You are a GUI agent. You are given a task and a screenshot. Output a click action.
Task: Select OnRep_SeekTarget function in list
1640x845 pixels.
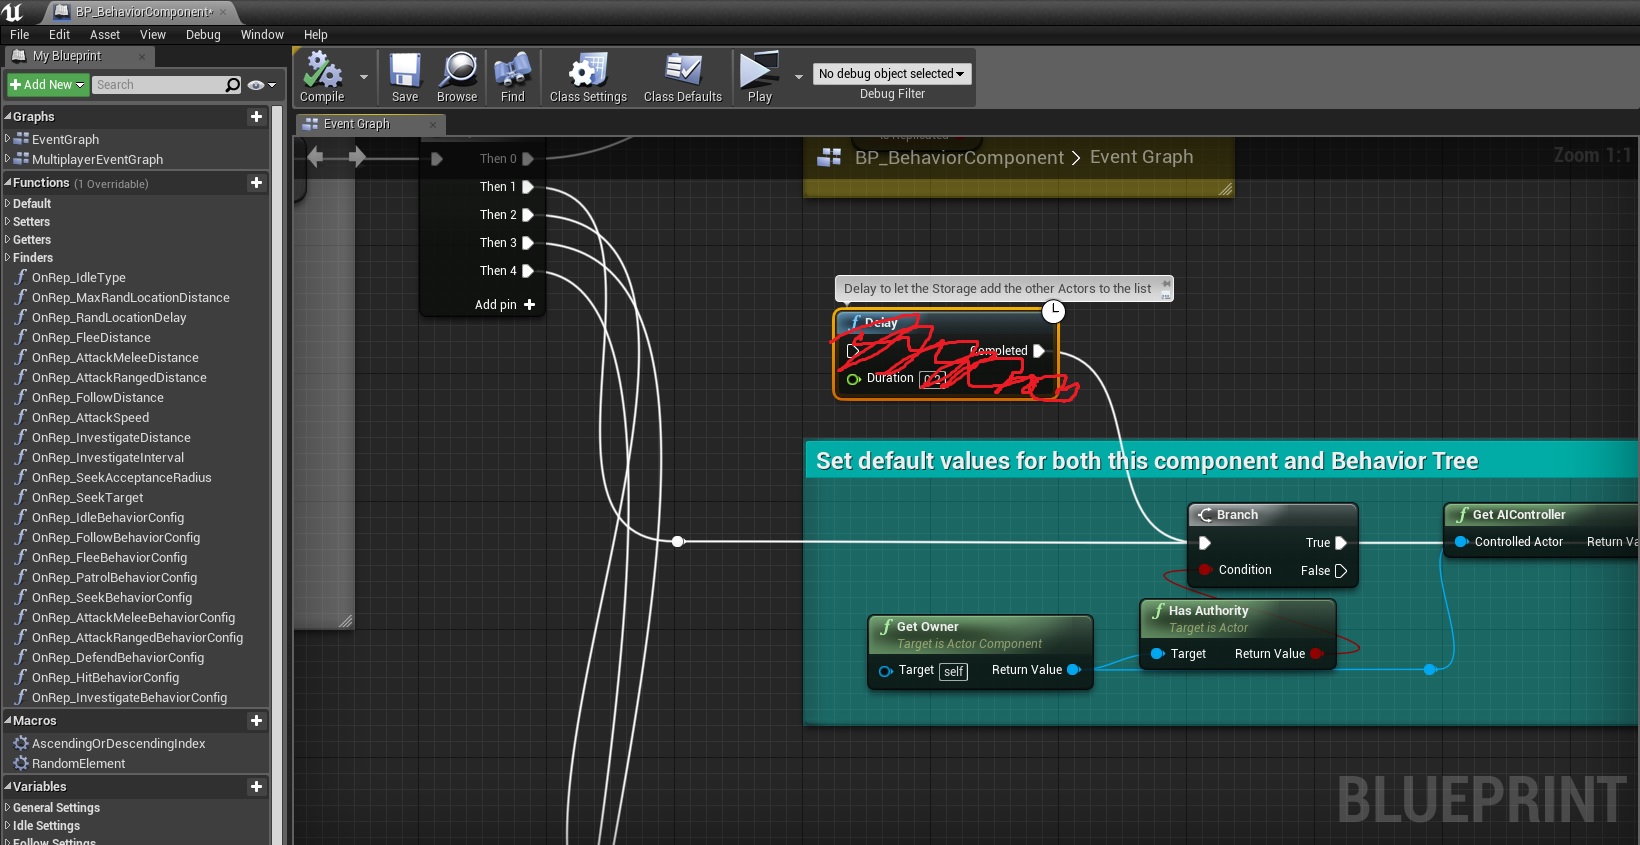click(x=87, y=498)
